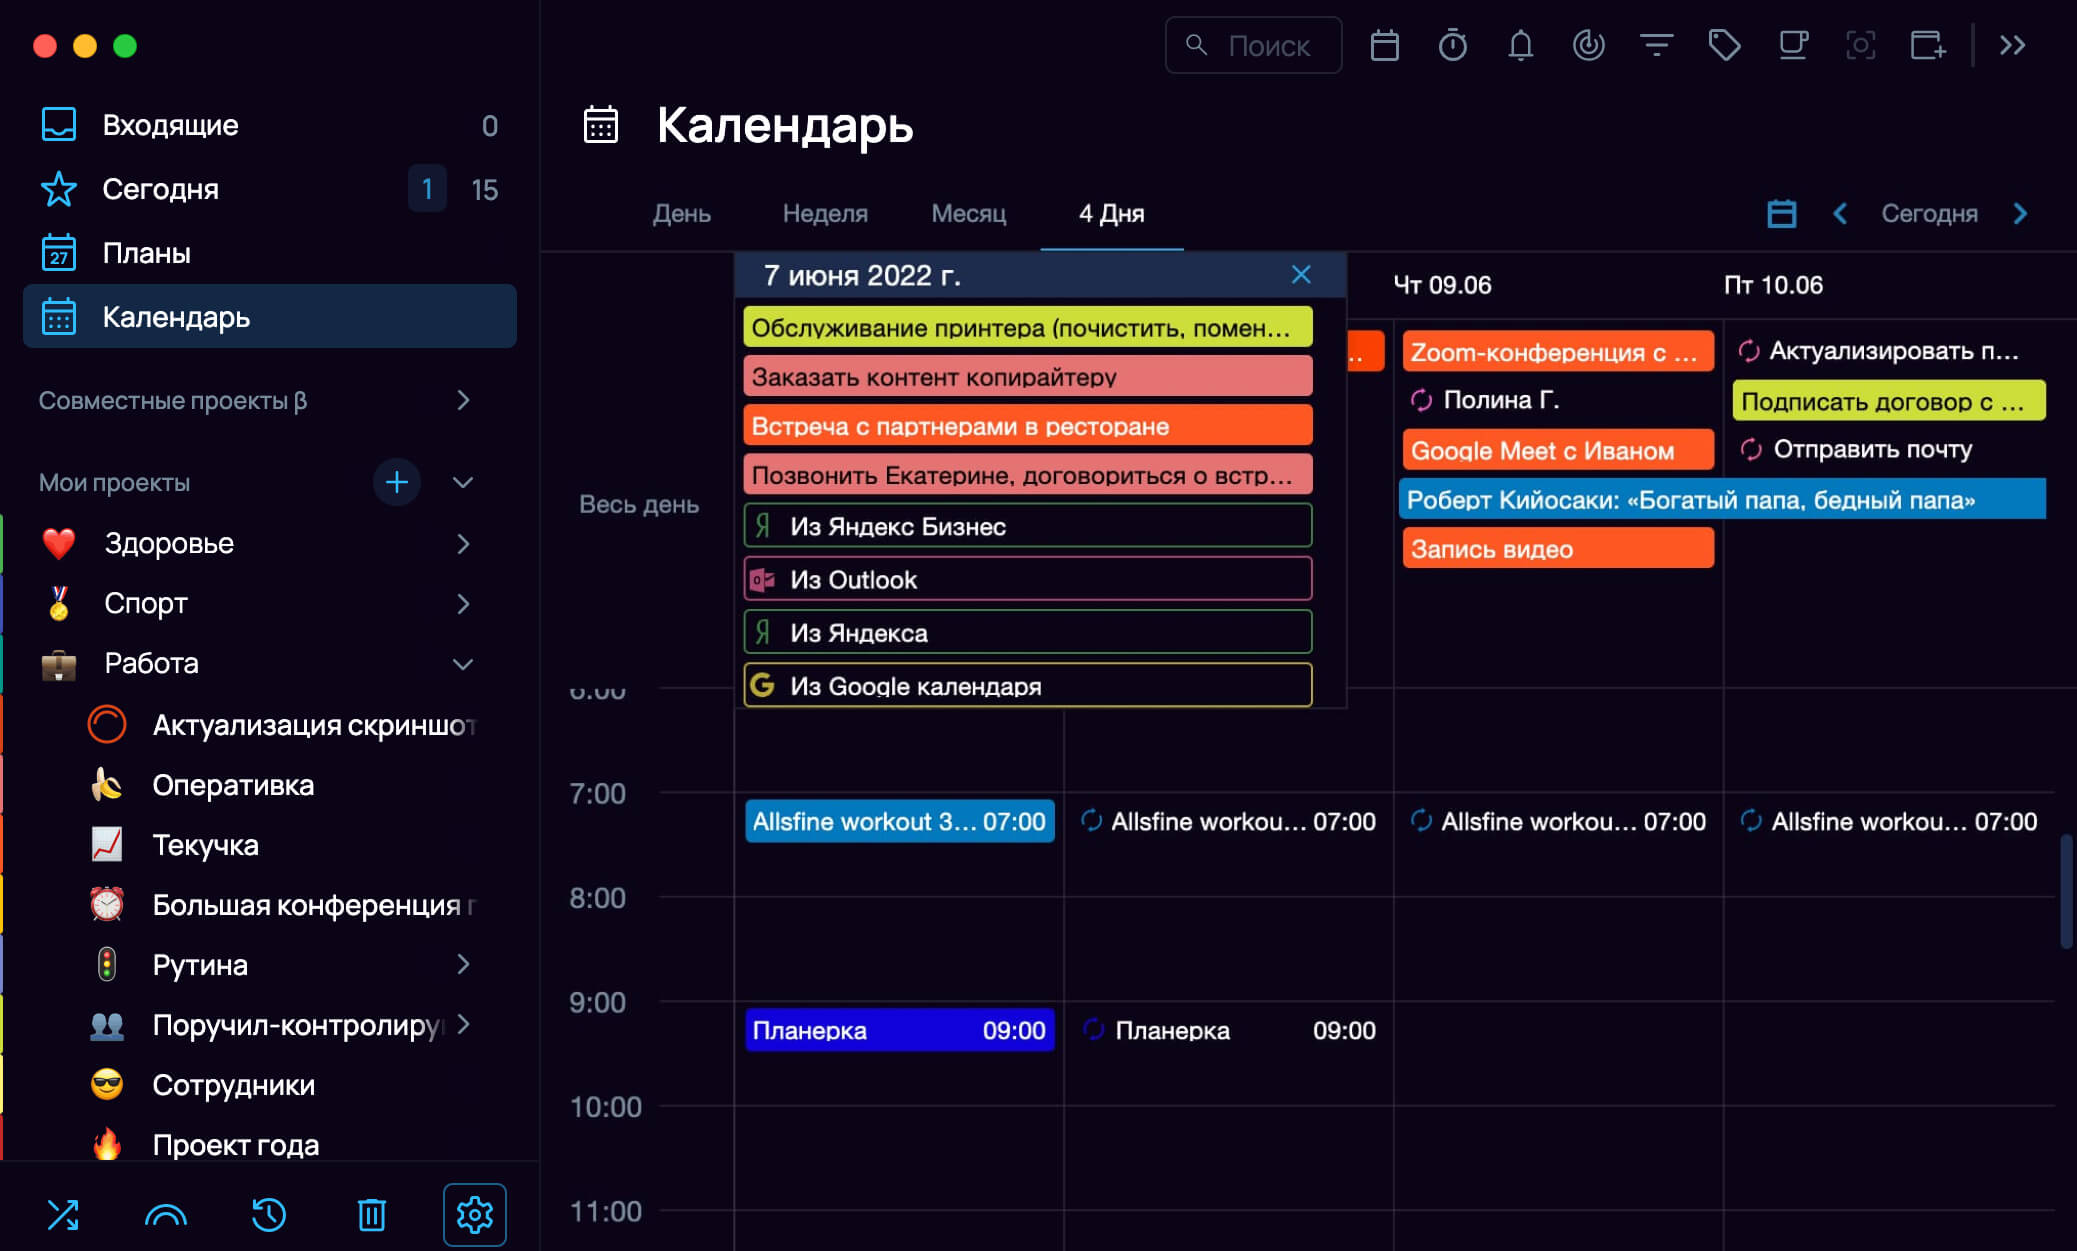This screenshot has height=1251, width=2077.
Task: Select the 4 Дня view tab
Action: point(1112,214)
